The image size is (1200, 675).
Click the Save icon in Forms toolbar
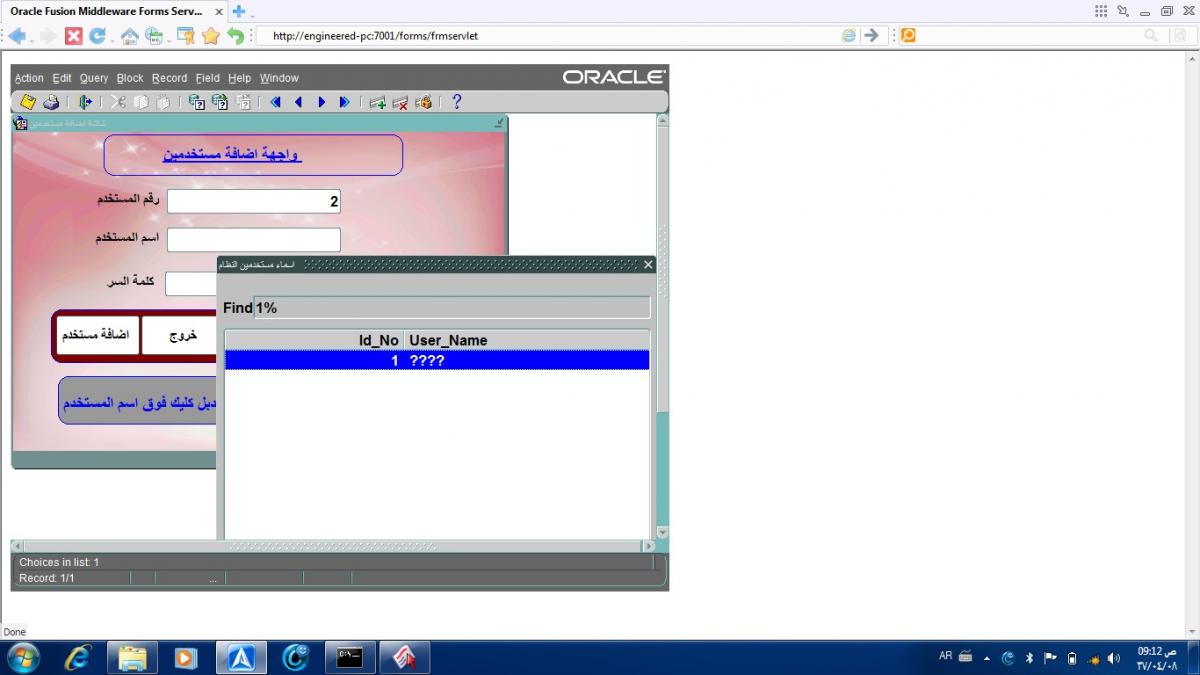[x=28, y=102]
